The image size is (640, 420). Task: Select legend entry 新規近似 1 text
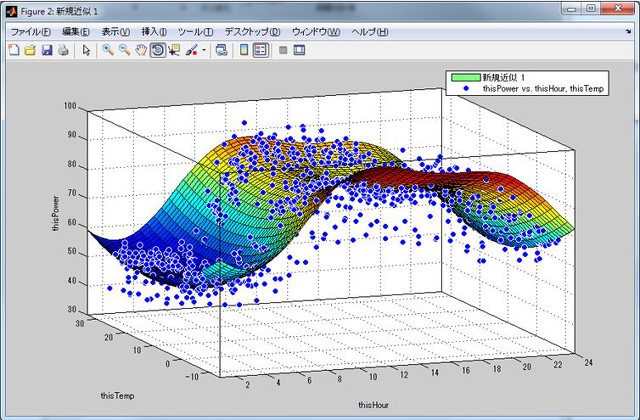pos(504,77)
